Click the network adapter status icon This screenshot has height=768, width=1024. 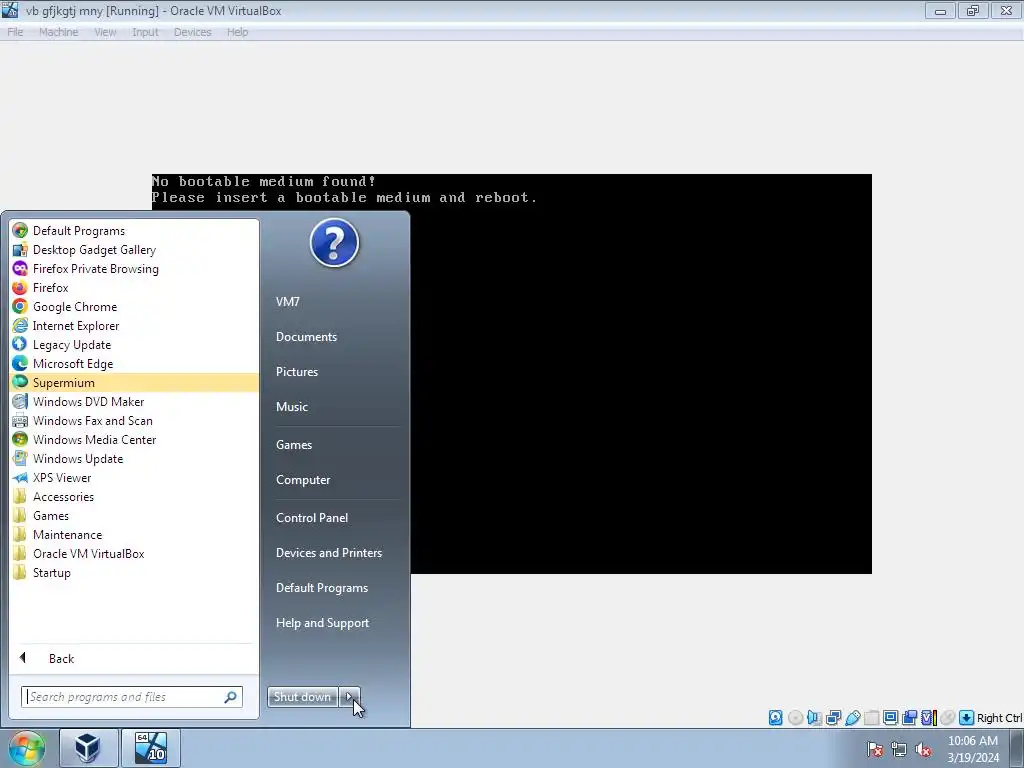coord(833,718)
